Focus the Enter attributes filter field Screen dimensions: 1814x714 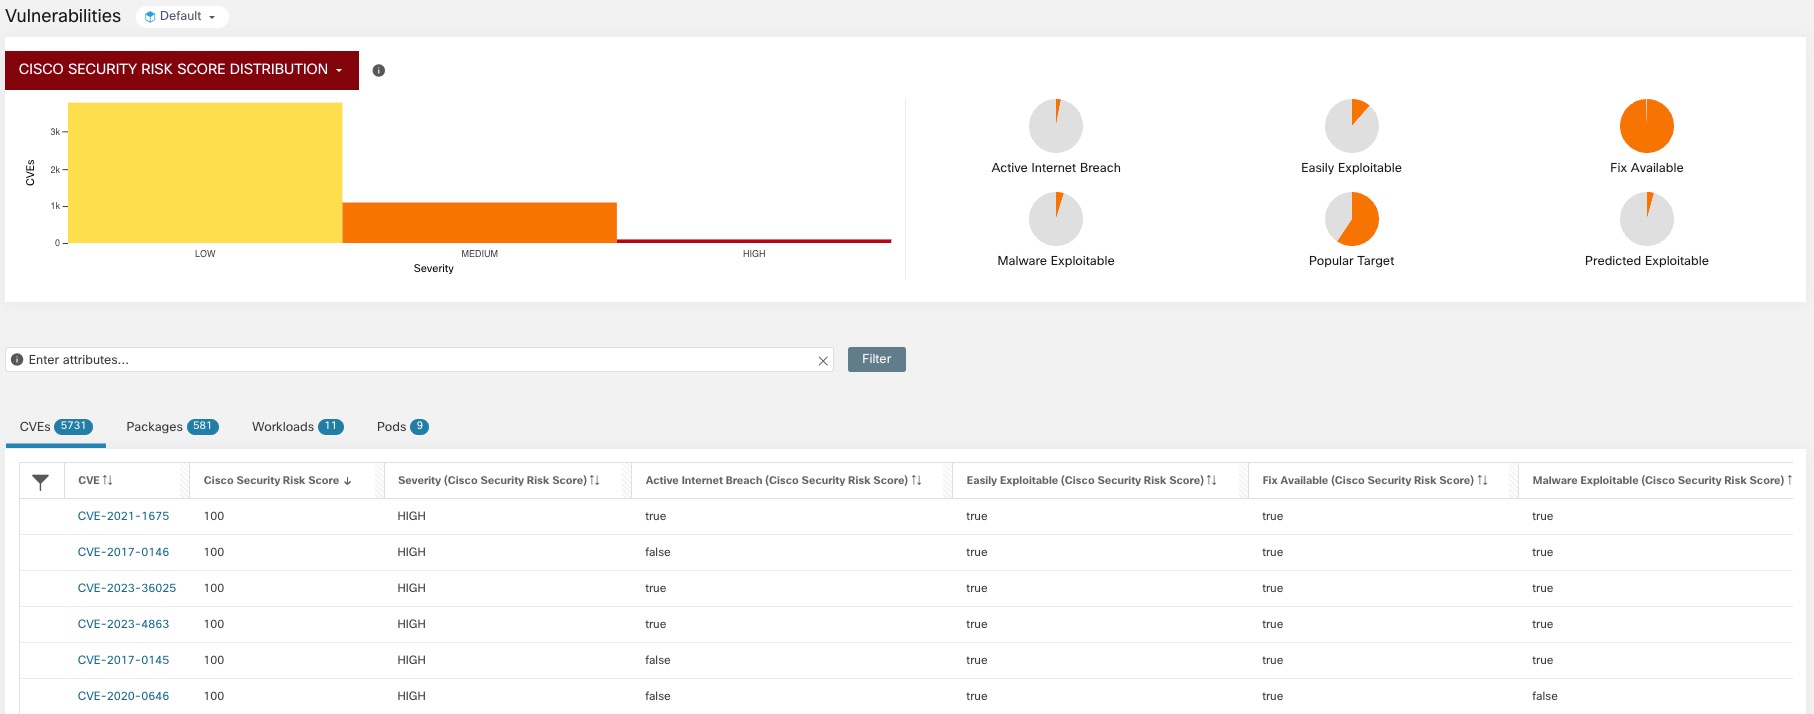tap(420, 360)
